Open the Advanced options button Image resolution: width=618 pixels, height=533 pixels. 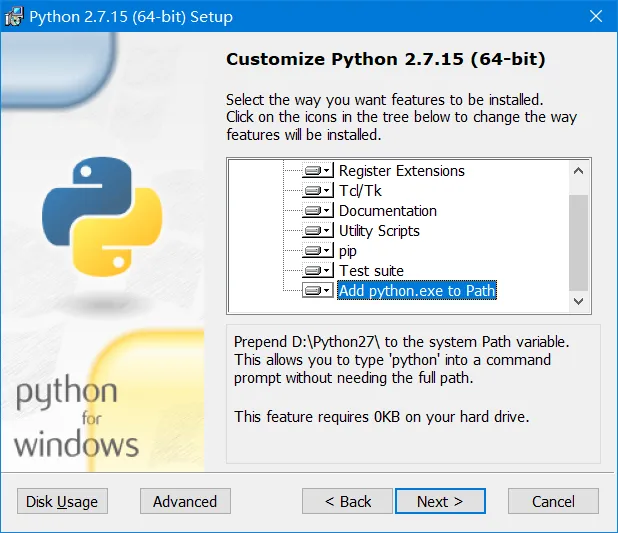[185, 501]
